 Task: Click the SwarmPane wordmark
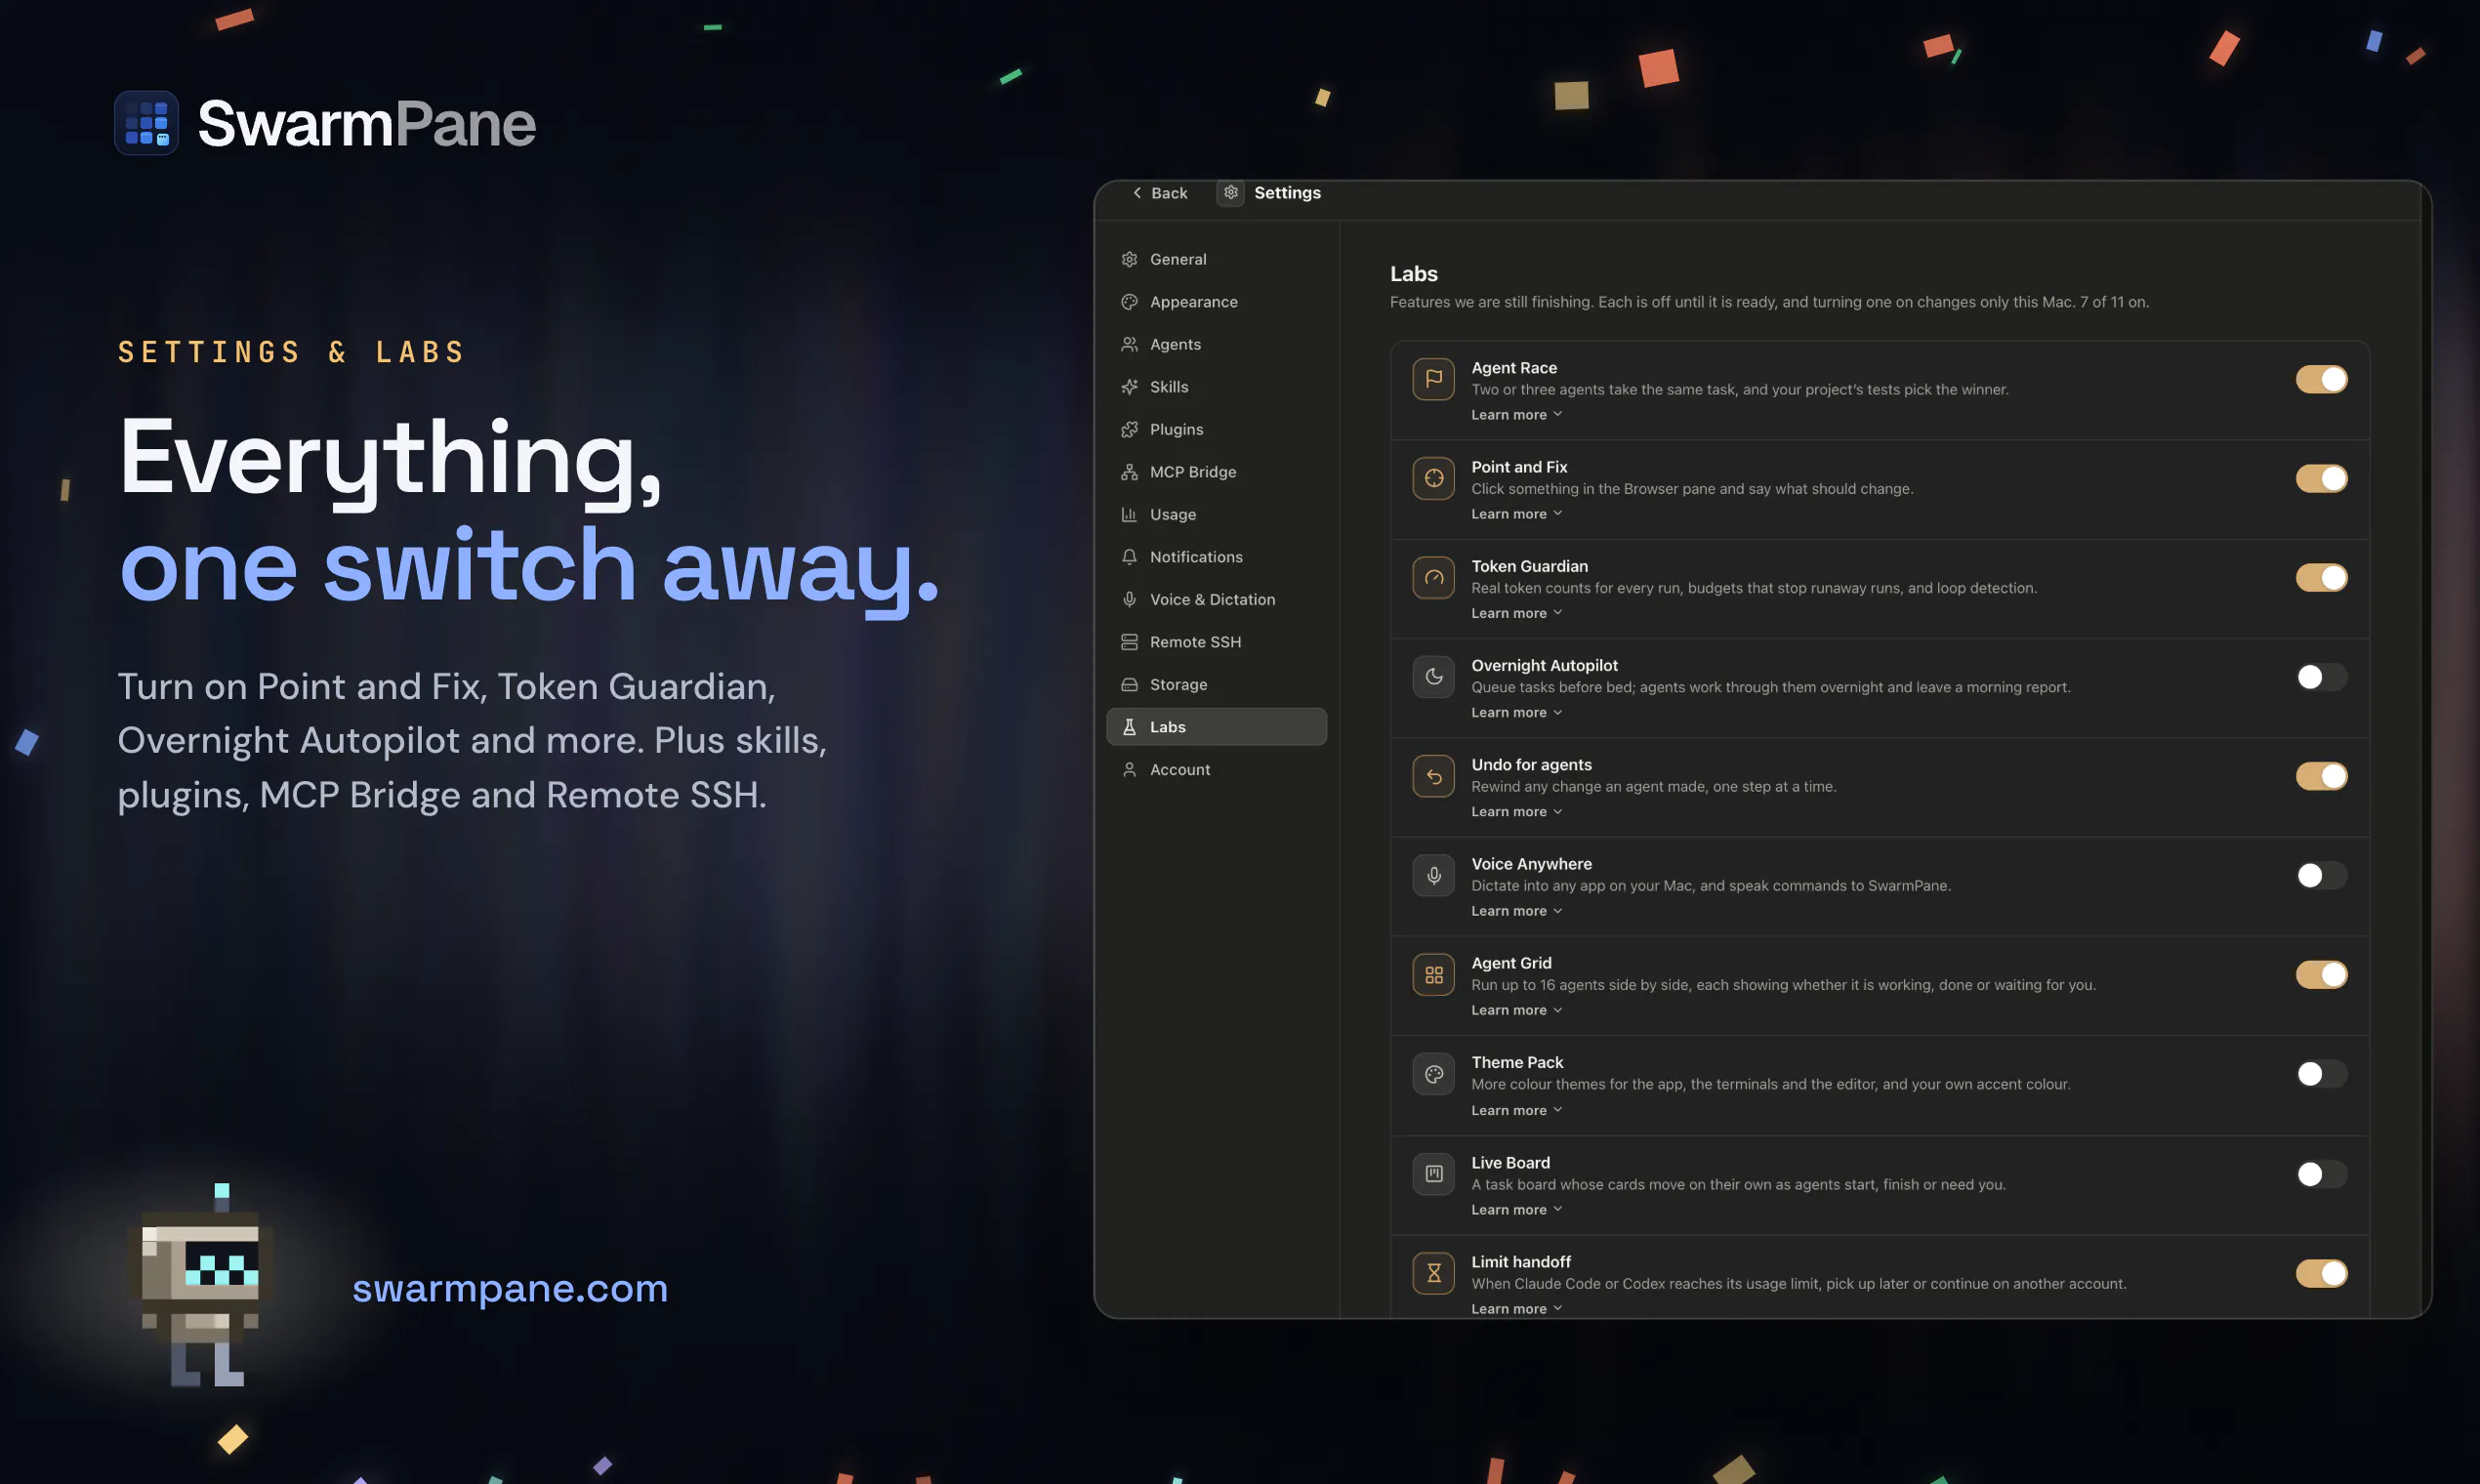click(x=367, y=124)
